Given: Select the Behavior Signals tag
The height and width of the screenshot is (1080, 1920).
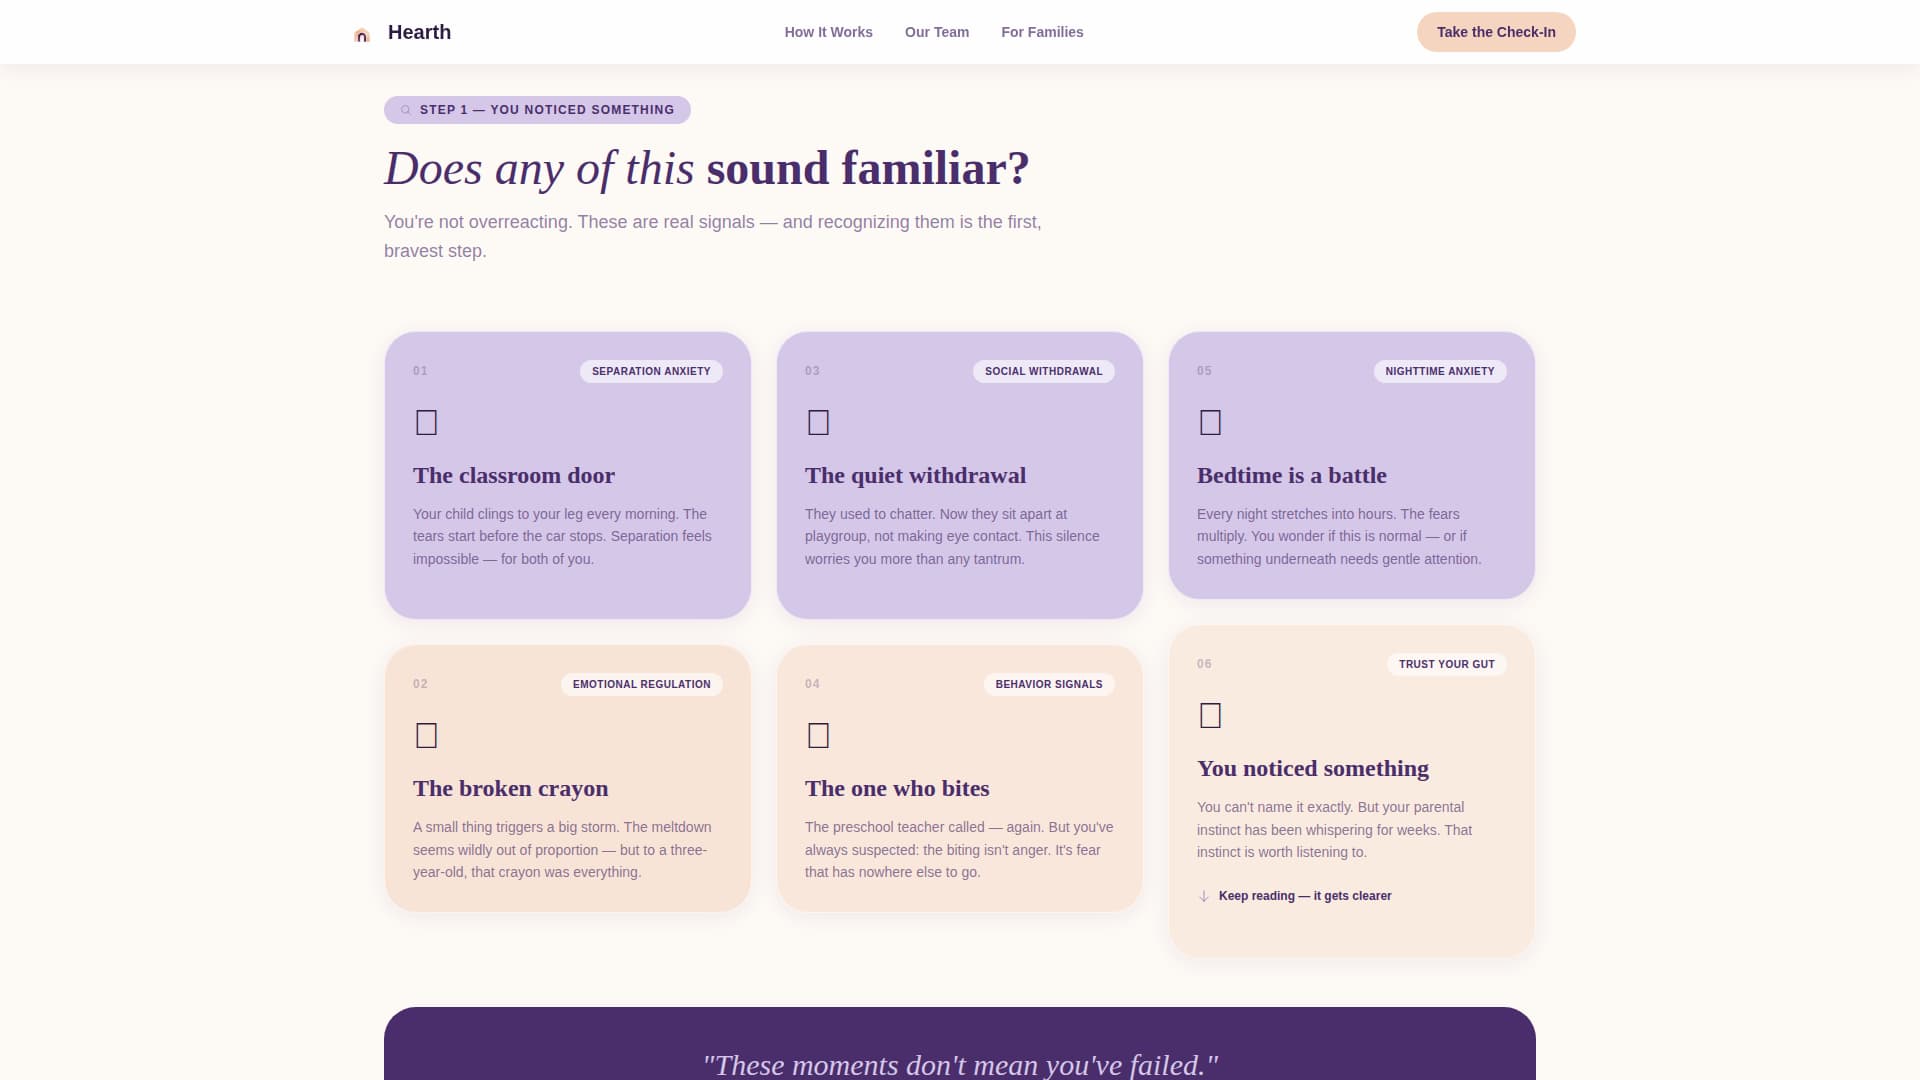Looking at the screenshot, I should 1049,684.
